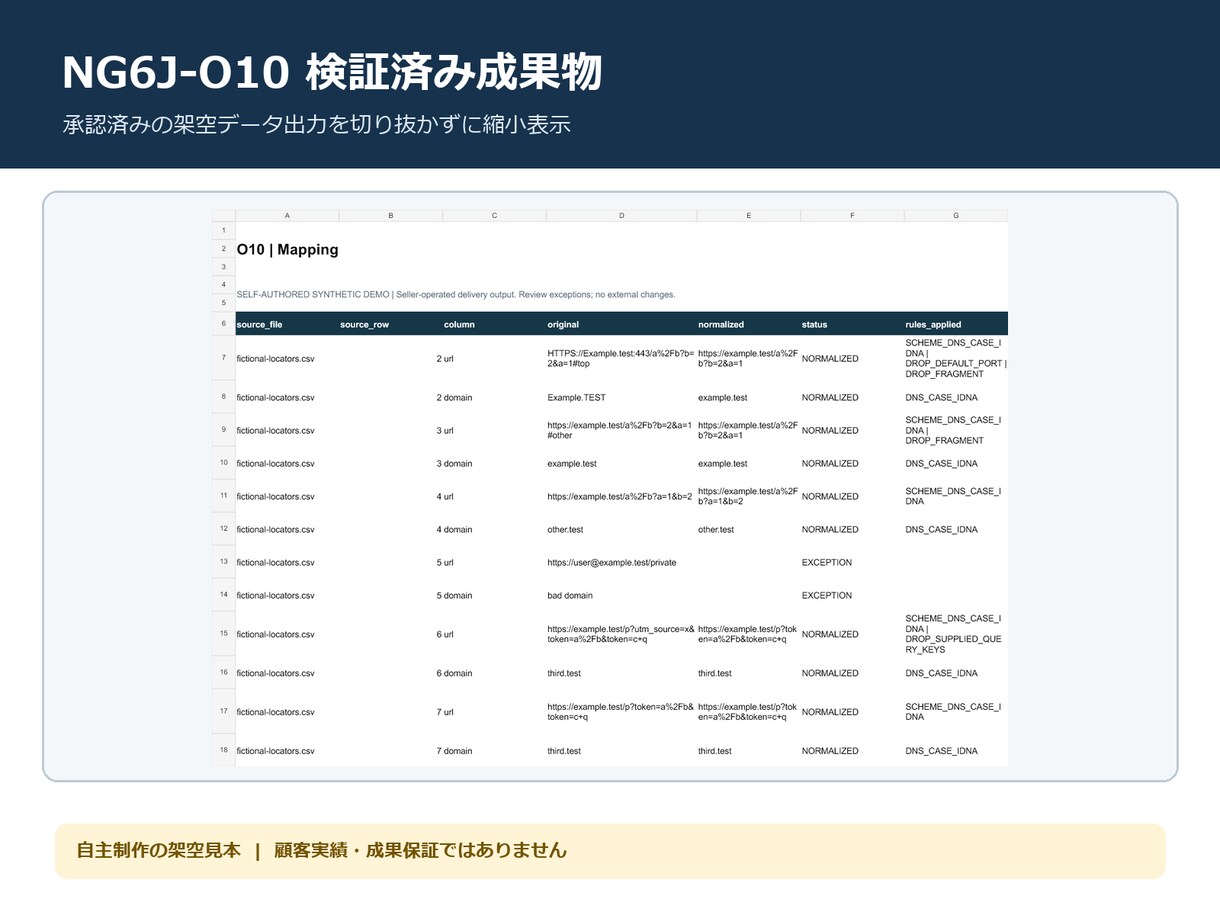This screenshot has width=1220, height=915.
Task: Click the "source_file" header cell
Action: (x=287, y=324)
